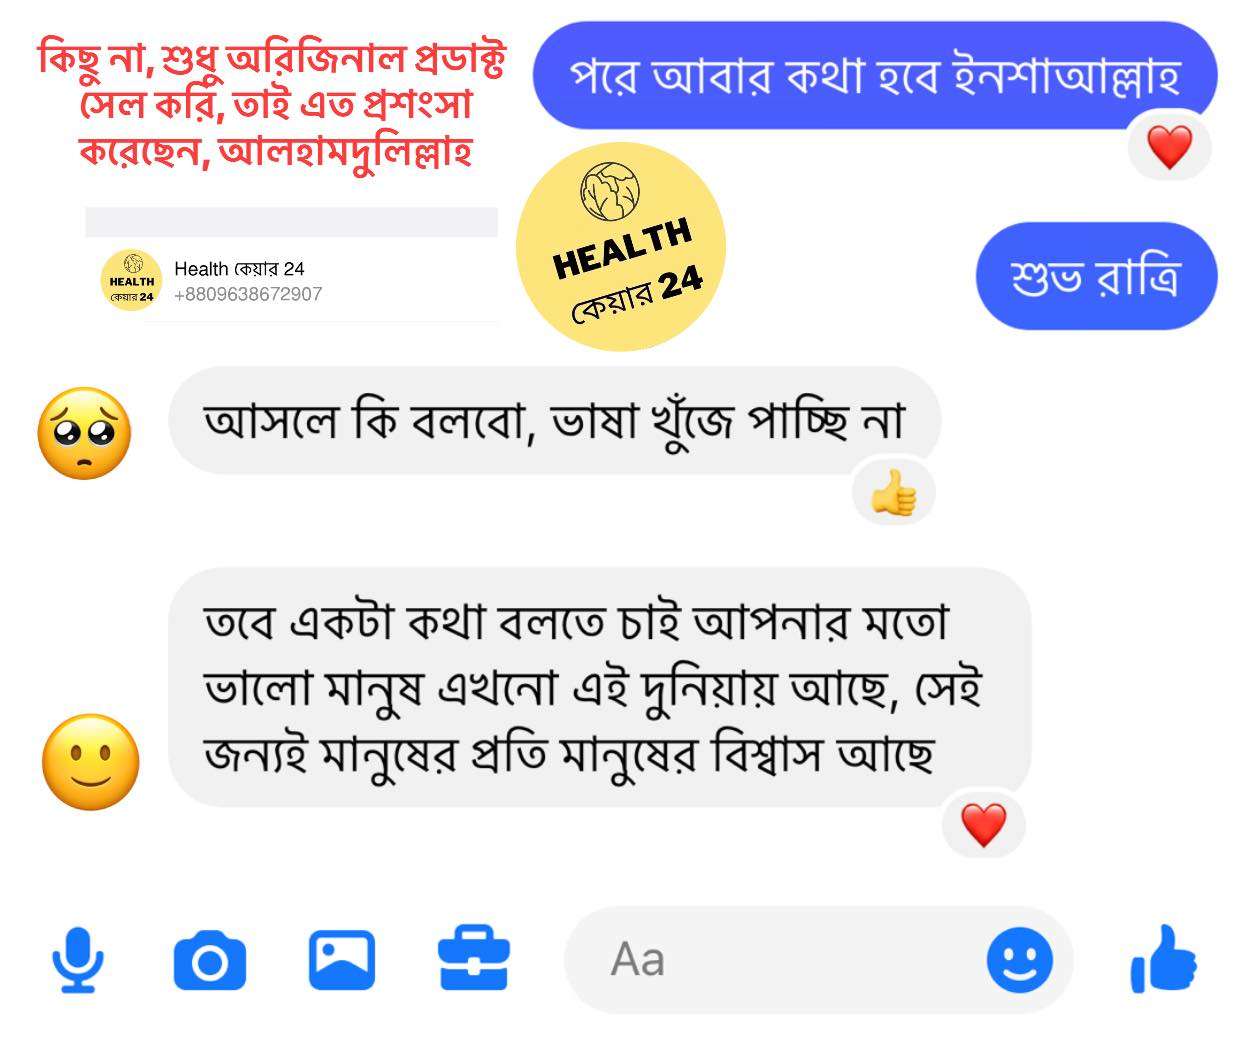This screenshot has height=1038, width=1242.
Task: Click the small Health কেয়ার 24 avatar
Action: (132, 281)
